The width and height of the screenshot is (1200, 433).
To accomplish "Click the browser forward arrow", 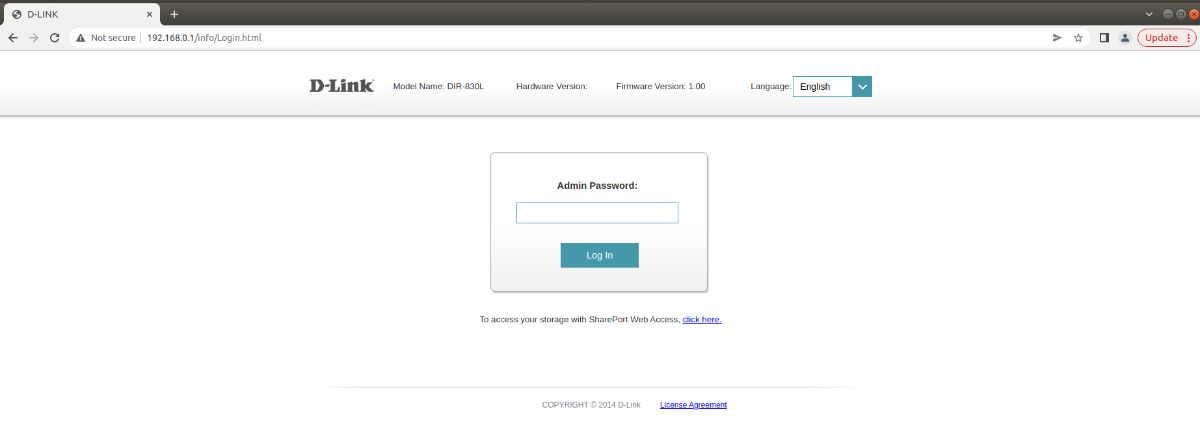I will tap(35, 37).
